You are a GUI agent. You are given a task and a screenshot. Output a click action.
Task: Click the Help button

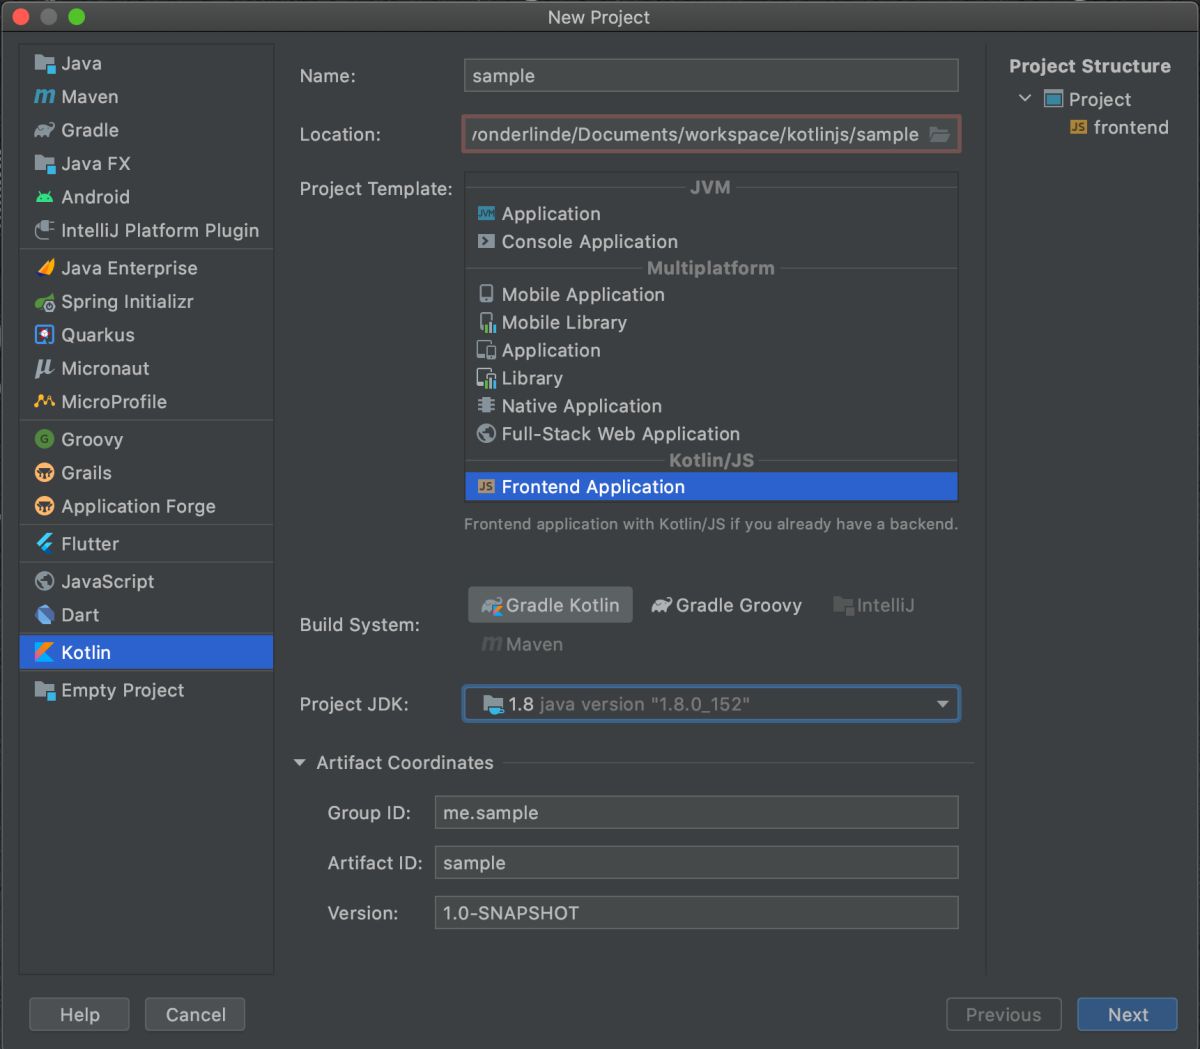[79, 1014]
